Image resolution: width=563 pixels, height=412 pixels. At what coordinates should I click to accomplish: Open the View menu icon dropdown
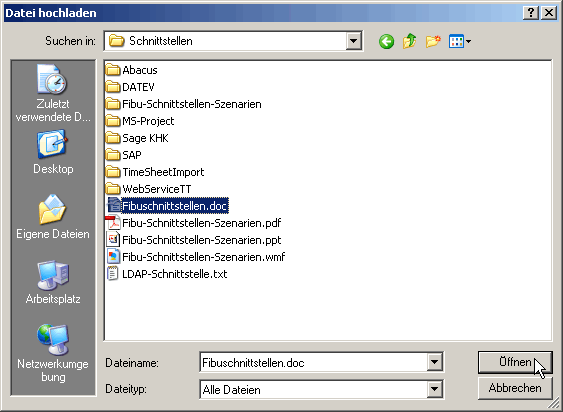pyautogui.click(x=460, y=41)
